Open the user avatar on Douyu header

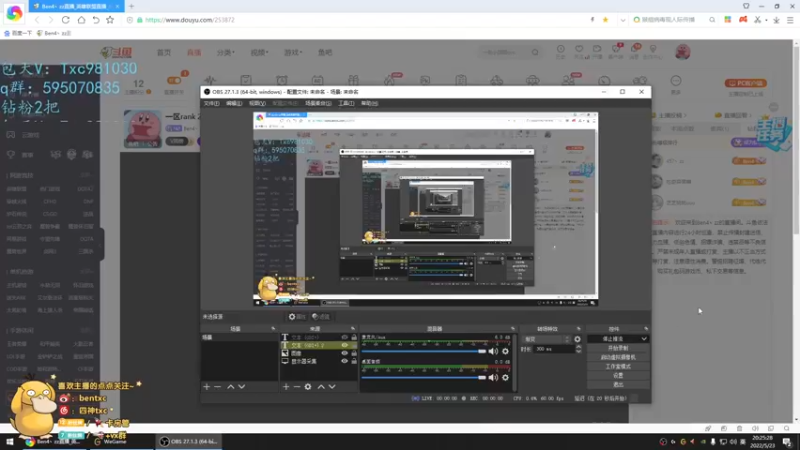click(683, 52)
